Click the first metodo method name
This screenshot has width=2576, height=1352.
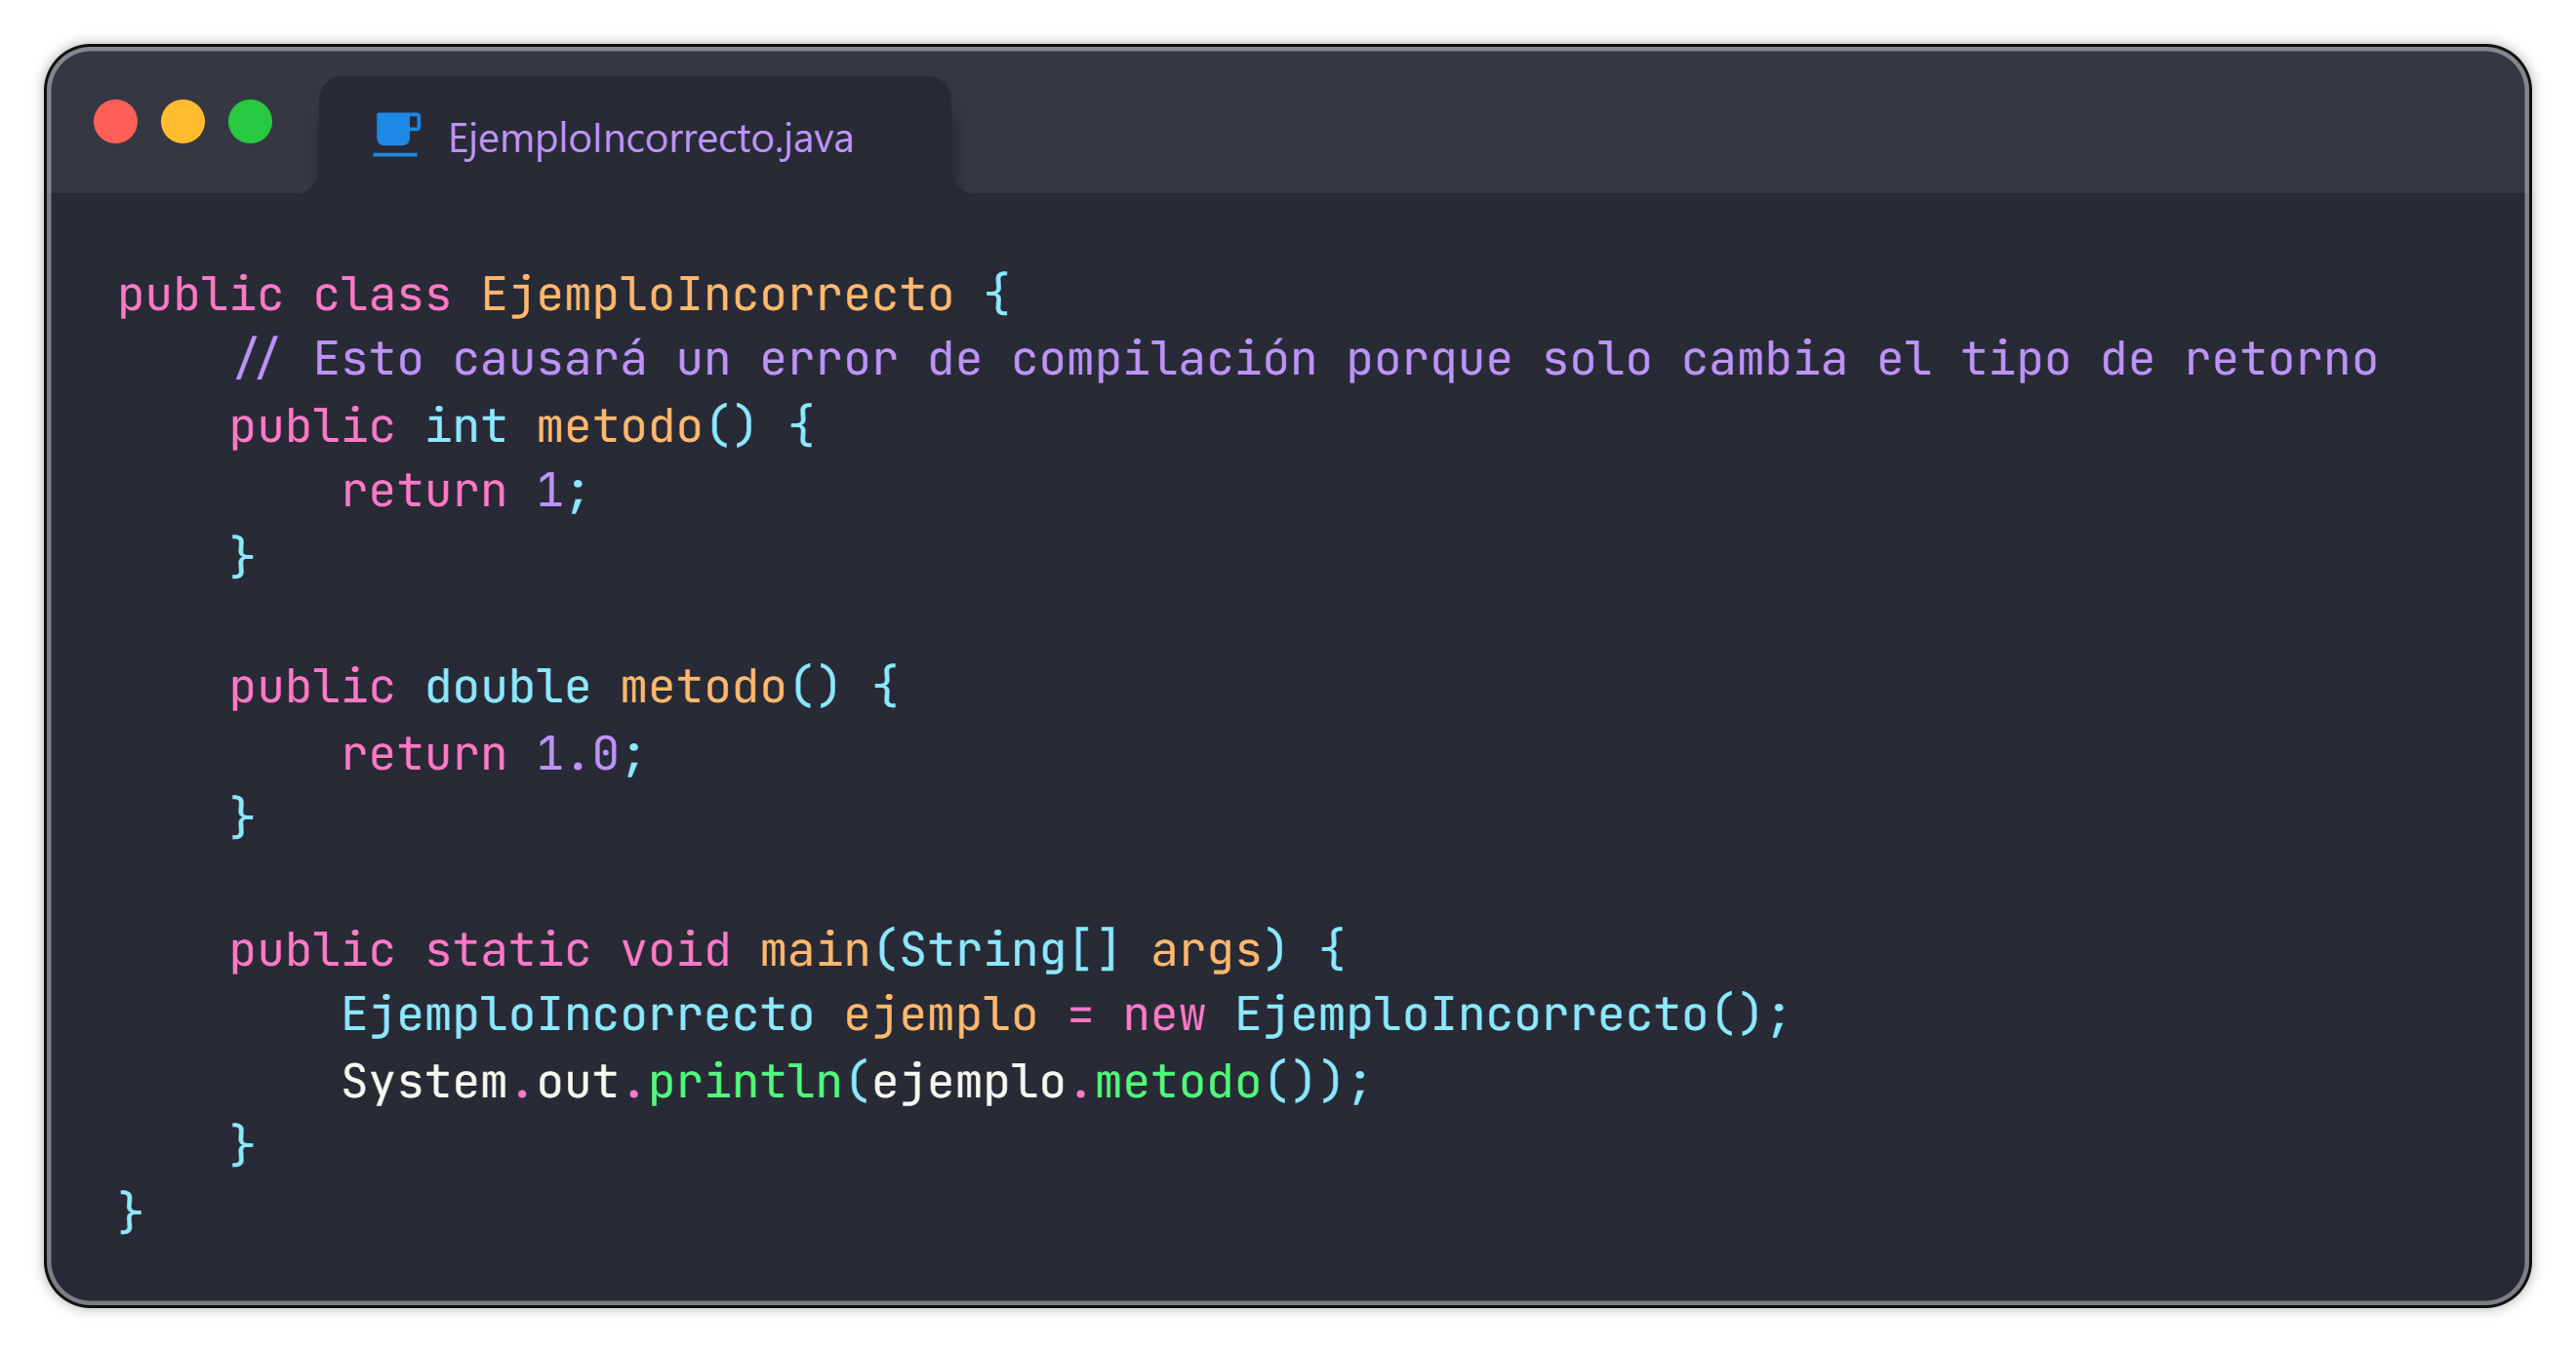click(x=619, y=427)
